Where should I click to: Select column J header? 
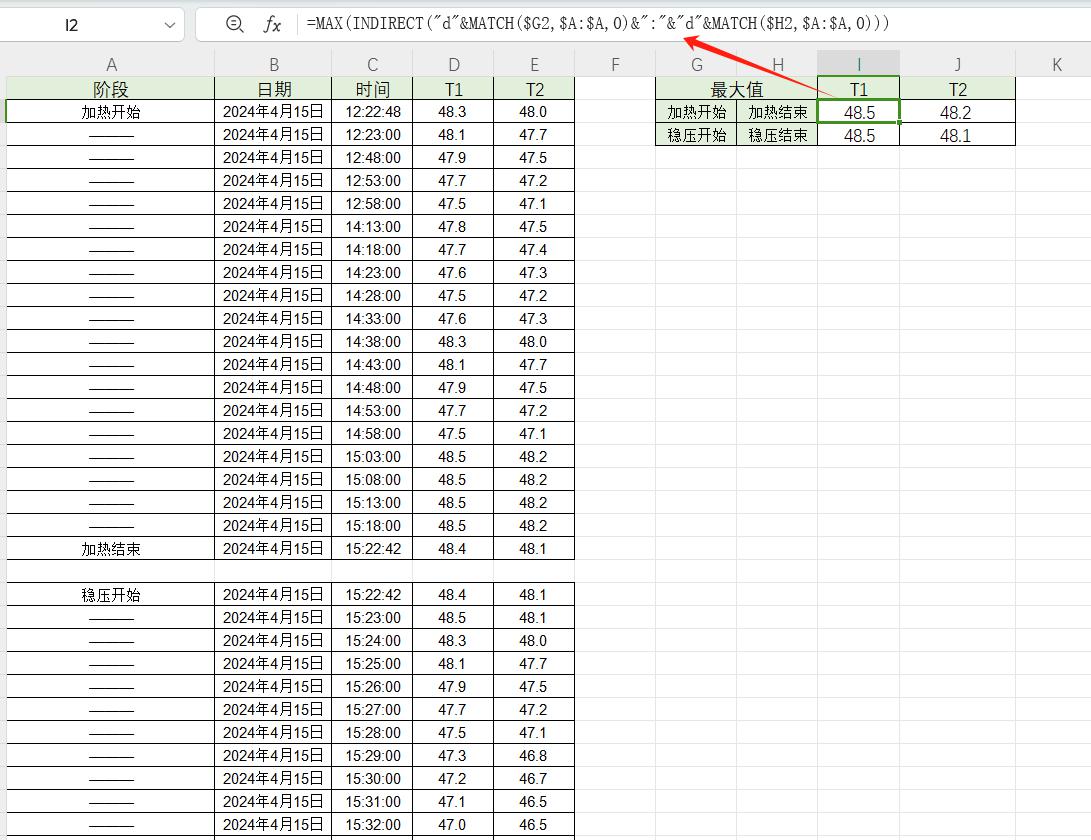coord(957,65)
